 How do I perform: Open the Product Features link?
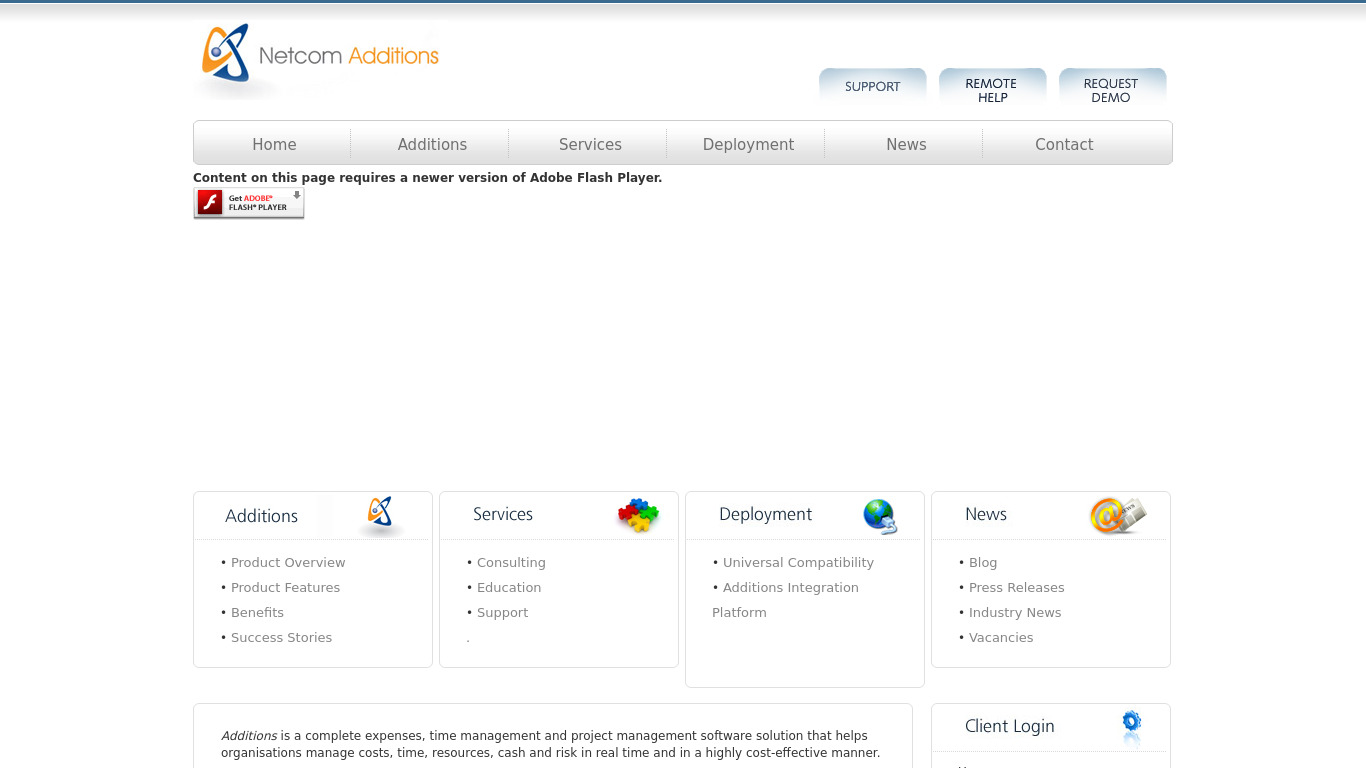(x=285, y=587)
